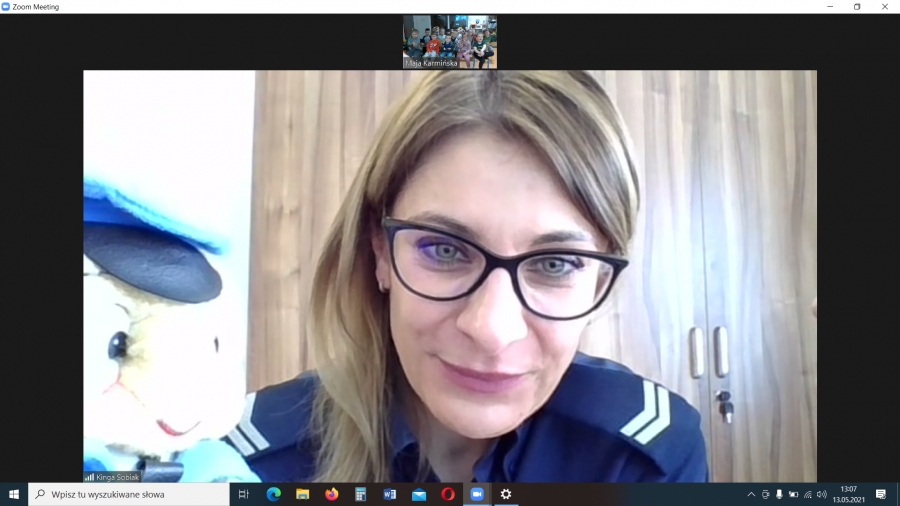Image resolution: width=900 pixels, height=506 pixels.
Task: Open the notification Action Center icon
Action: pos(881,494)
